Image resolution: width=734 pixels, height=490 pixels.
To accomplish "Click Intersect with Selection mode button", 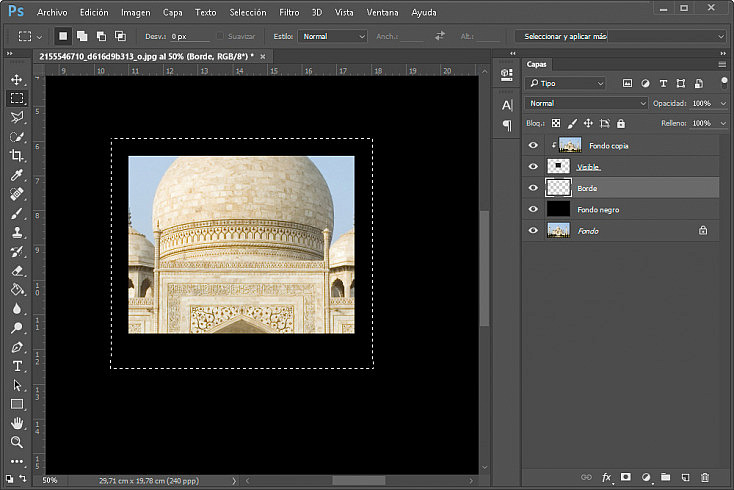I will pyautogui.click(x=120, y=36).
